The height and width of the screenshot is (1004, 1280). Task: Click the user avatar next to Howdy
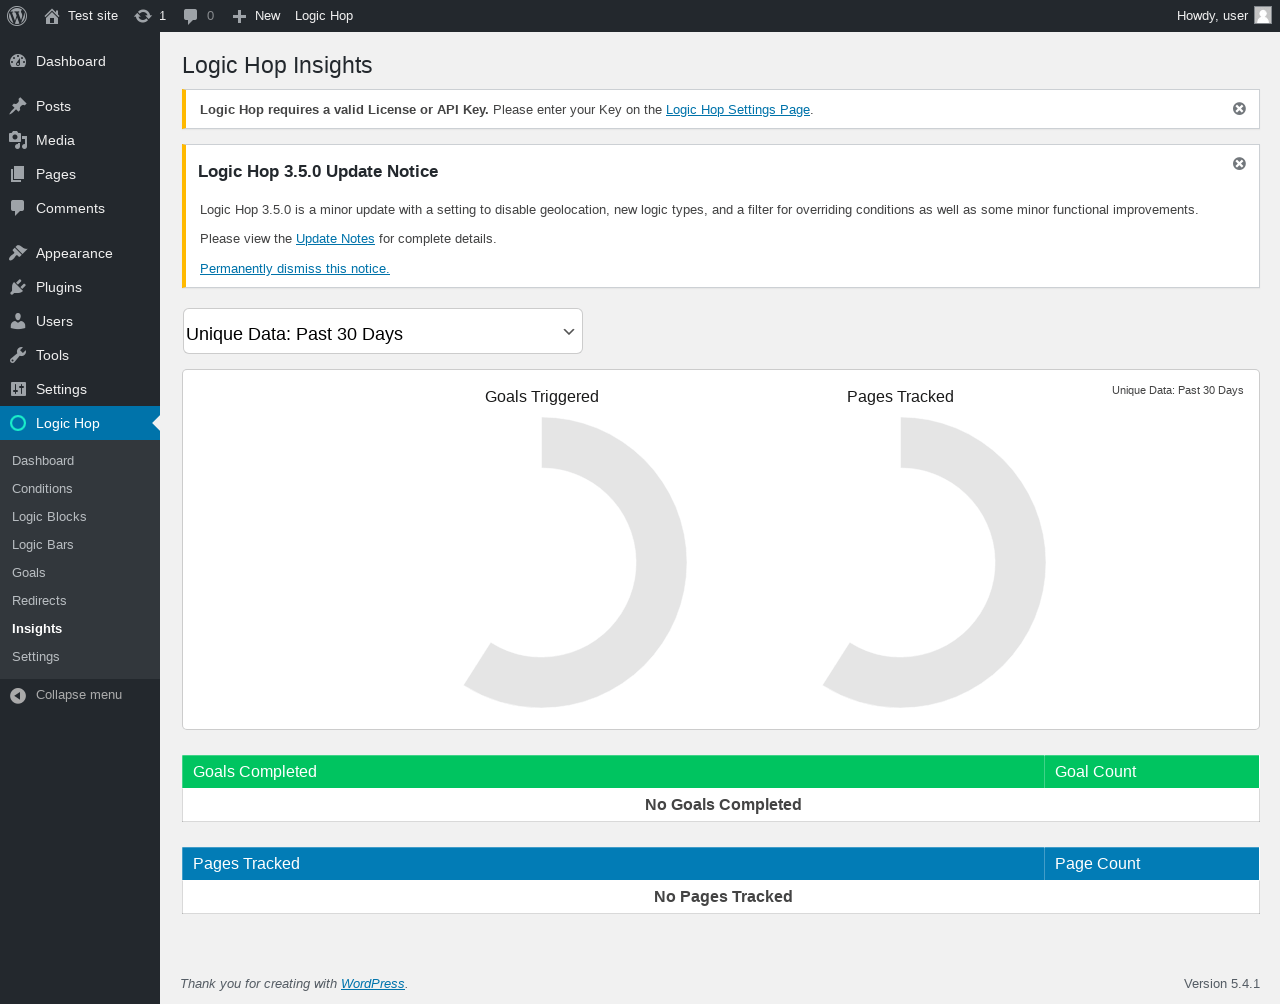click(x=1263, y=15)
